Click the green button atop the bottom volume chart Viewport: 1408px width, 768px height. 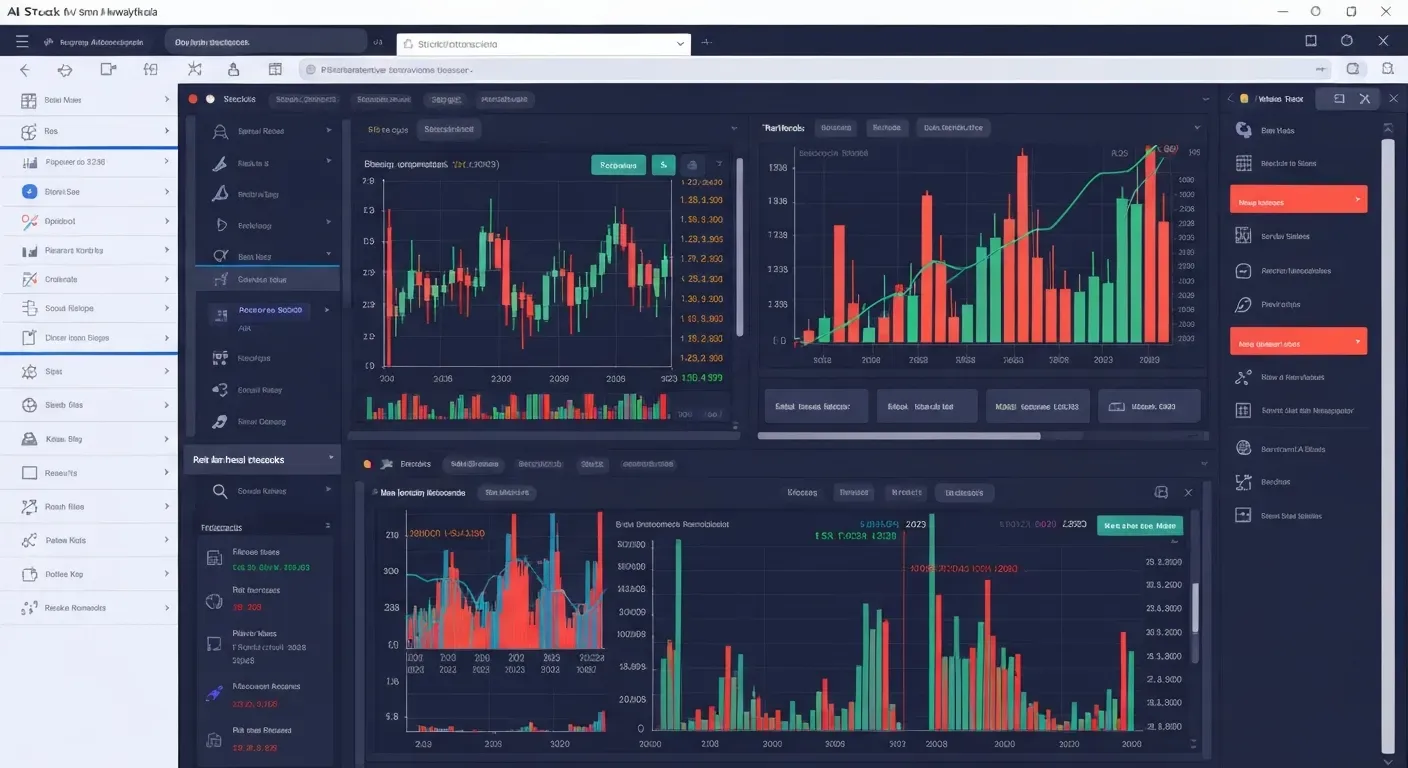point(1139,525)
